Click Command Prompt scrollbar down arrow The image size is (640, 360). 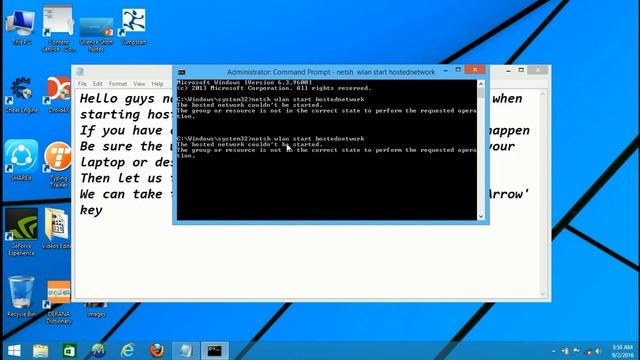coord(481,216)
